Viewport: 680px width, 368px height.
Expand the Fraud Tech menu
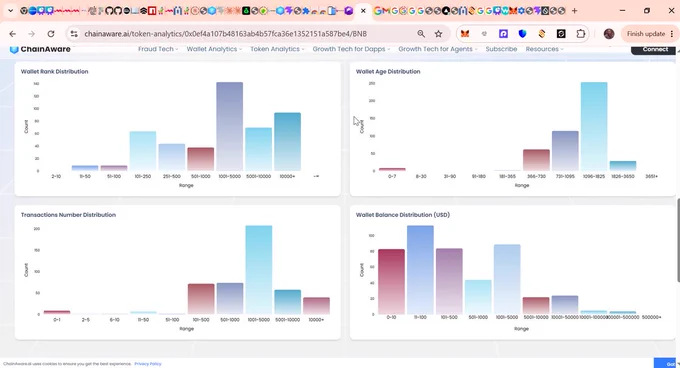158,49
